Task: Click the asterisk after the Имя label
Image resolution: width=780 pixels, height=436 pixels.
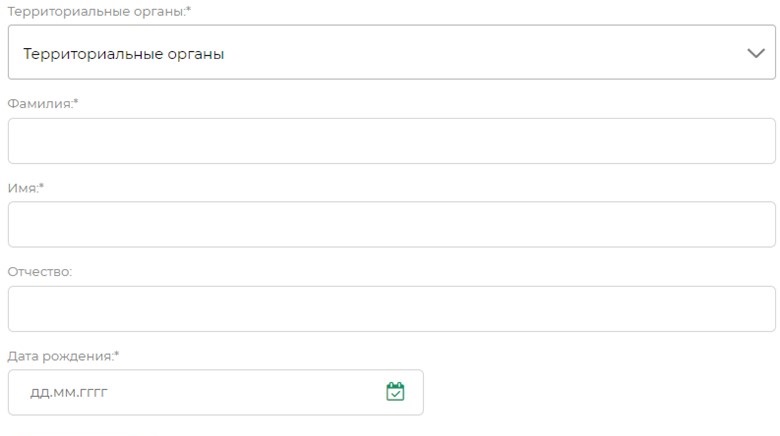Action: pyautogui.click(x=41, y=185)
